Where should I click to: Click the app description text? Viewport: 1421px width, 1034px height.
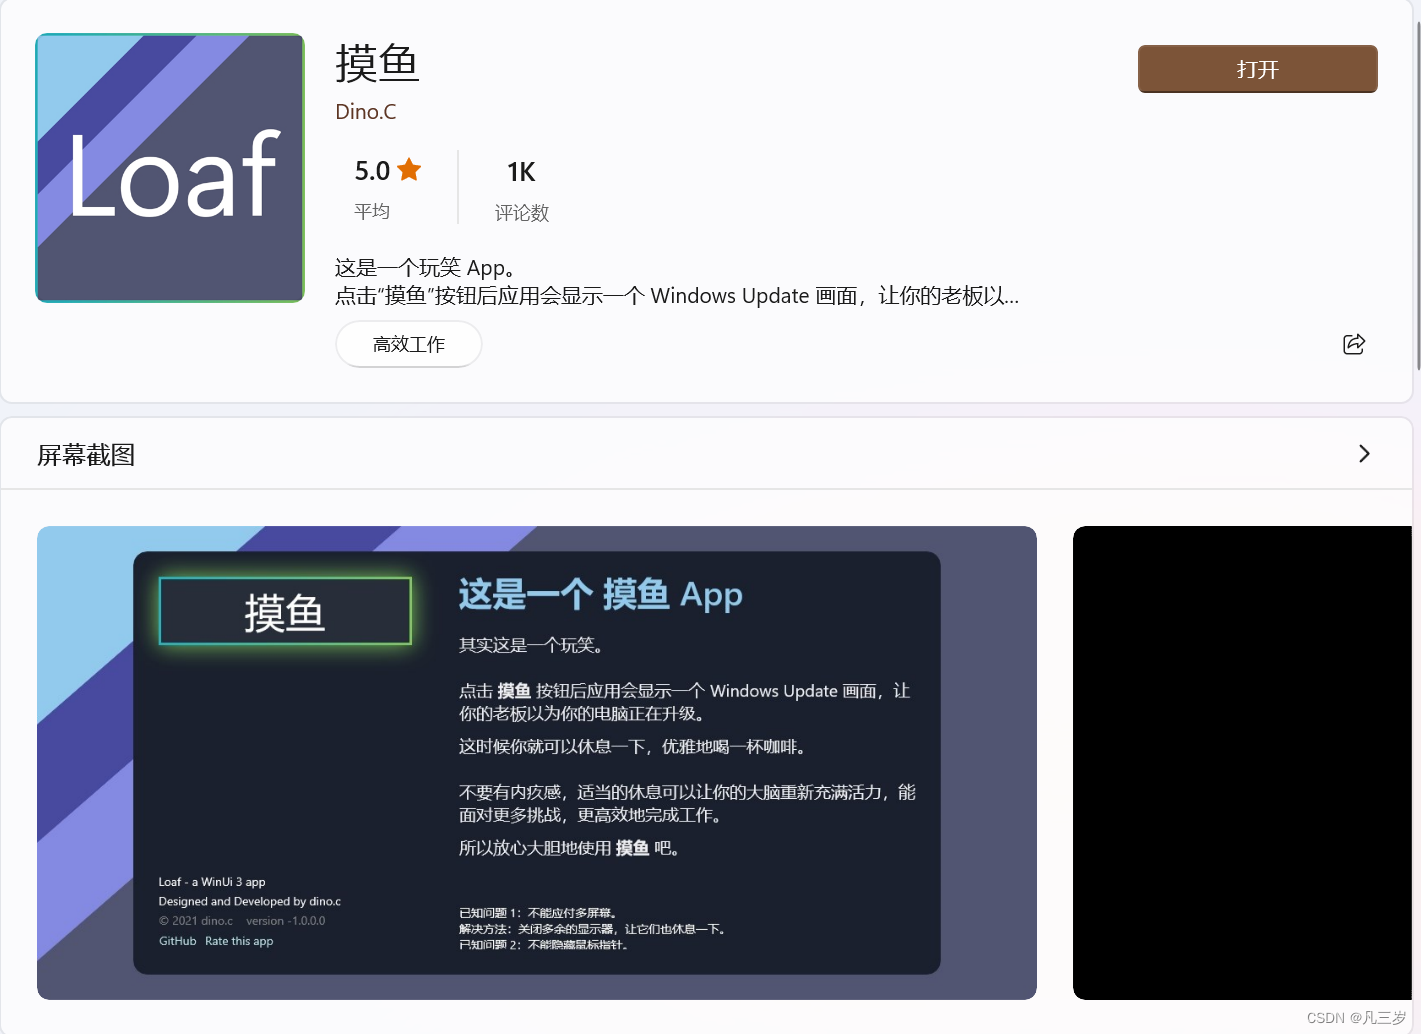click(677, 282)
